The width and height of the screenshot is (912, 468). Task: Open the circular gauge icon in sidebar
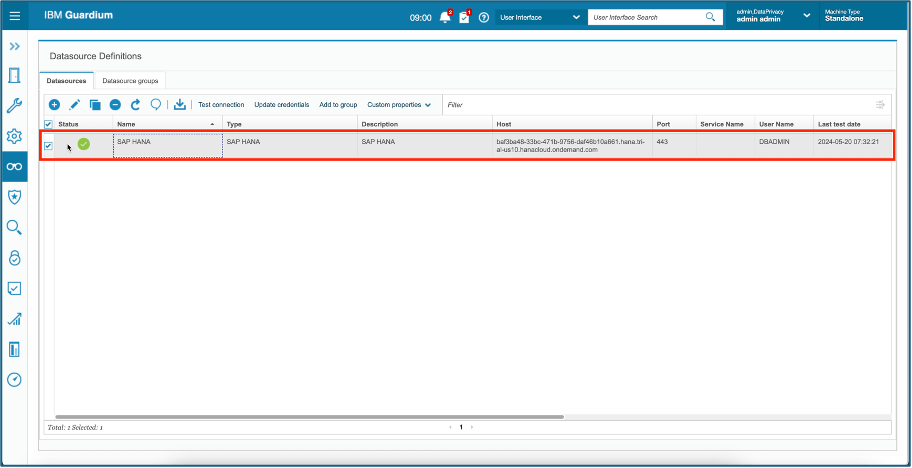15,380
